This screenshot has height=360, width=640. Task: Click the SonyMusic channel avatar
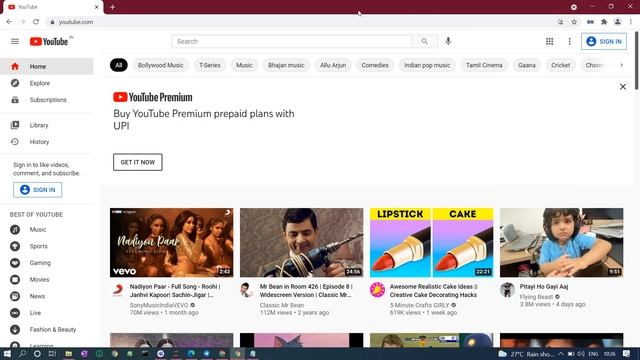[x=118, y=290]
